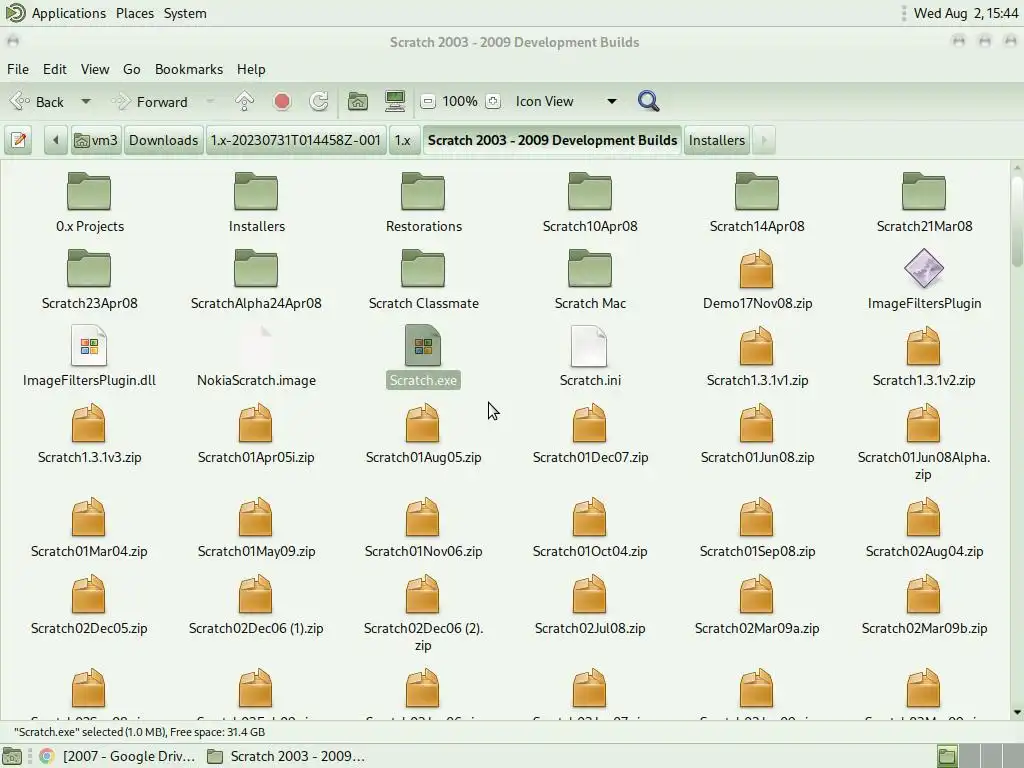The height and width of the screenshot is (768, 1024).
Task: Open the Back history dropdown arrow
Action: pyautogui.click(x=86, y=101)
